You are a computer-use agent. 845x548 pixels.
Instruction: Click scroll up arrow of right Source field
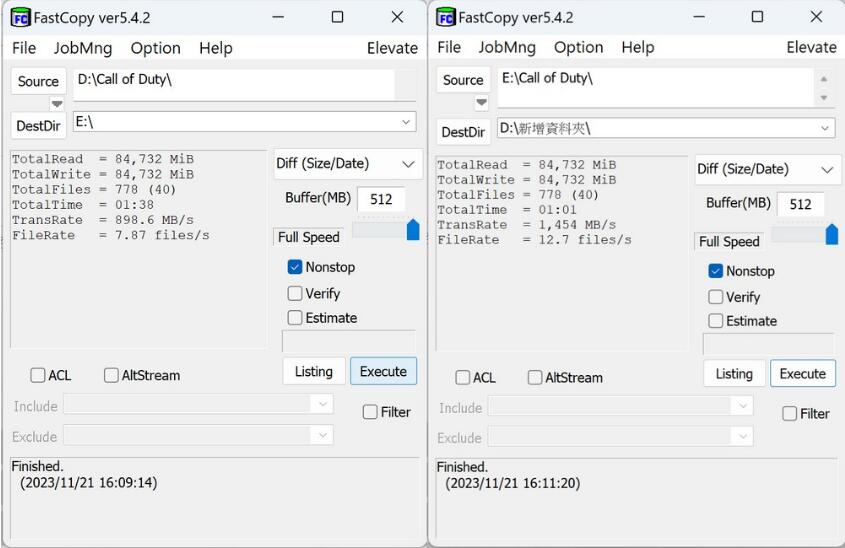(x=823, y=79)
